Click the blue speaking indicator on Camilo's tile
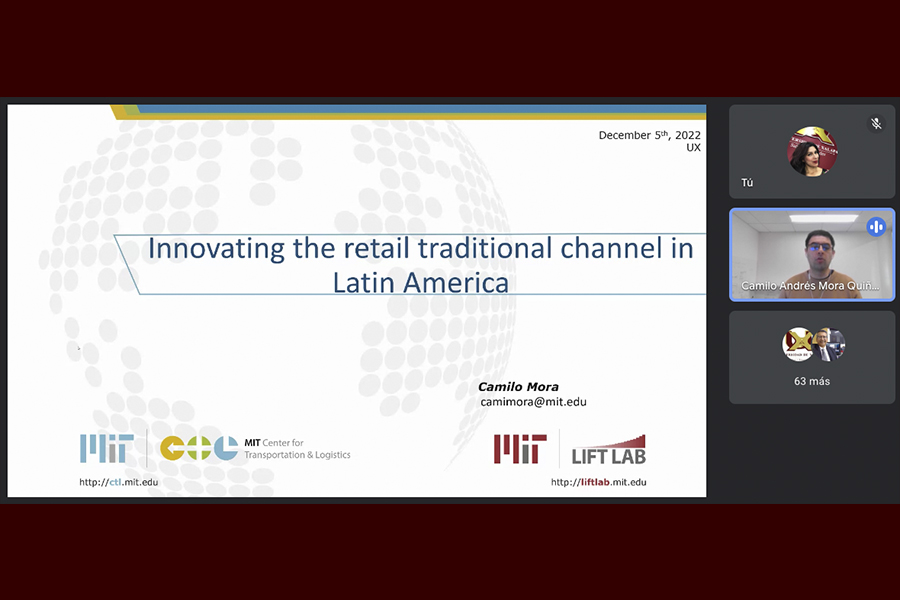The width and height of the screenshot is (900, 600). click(876, 227)
